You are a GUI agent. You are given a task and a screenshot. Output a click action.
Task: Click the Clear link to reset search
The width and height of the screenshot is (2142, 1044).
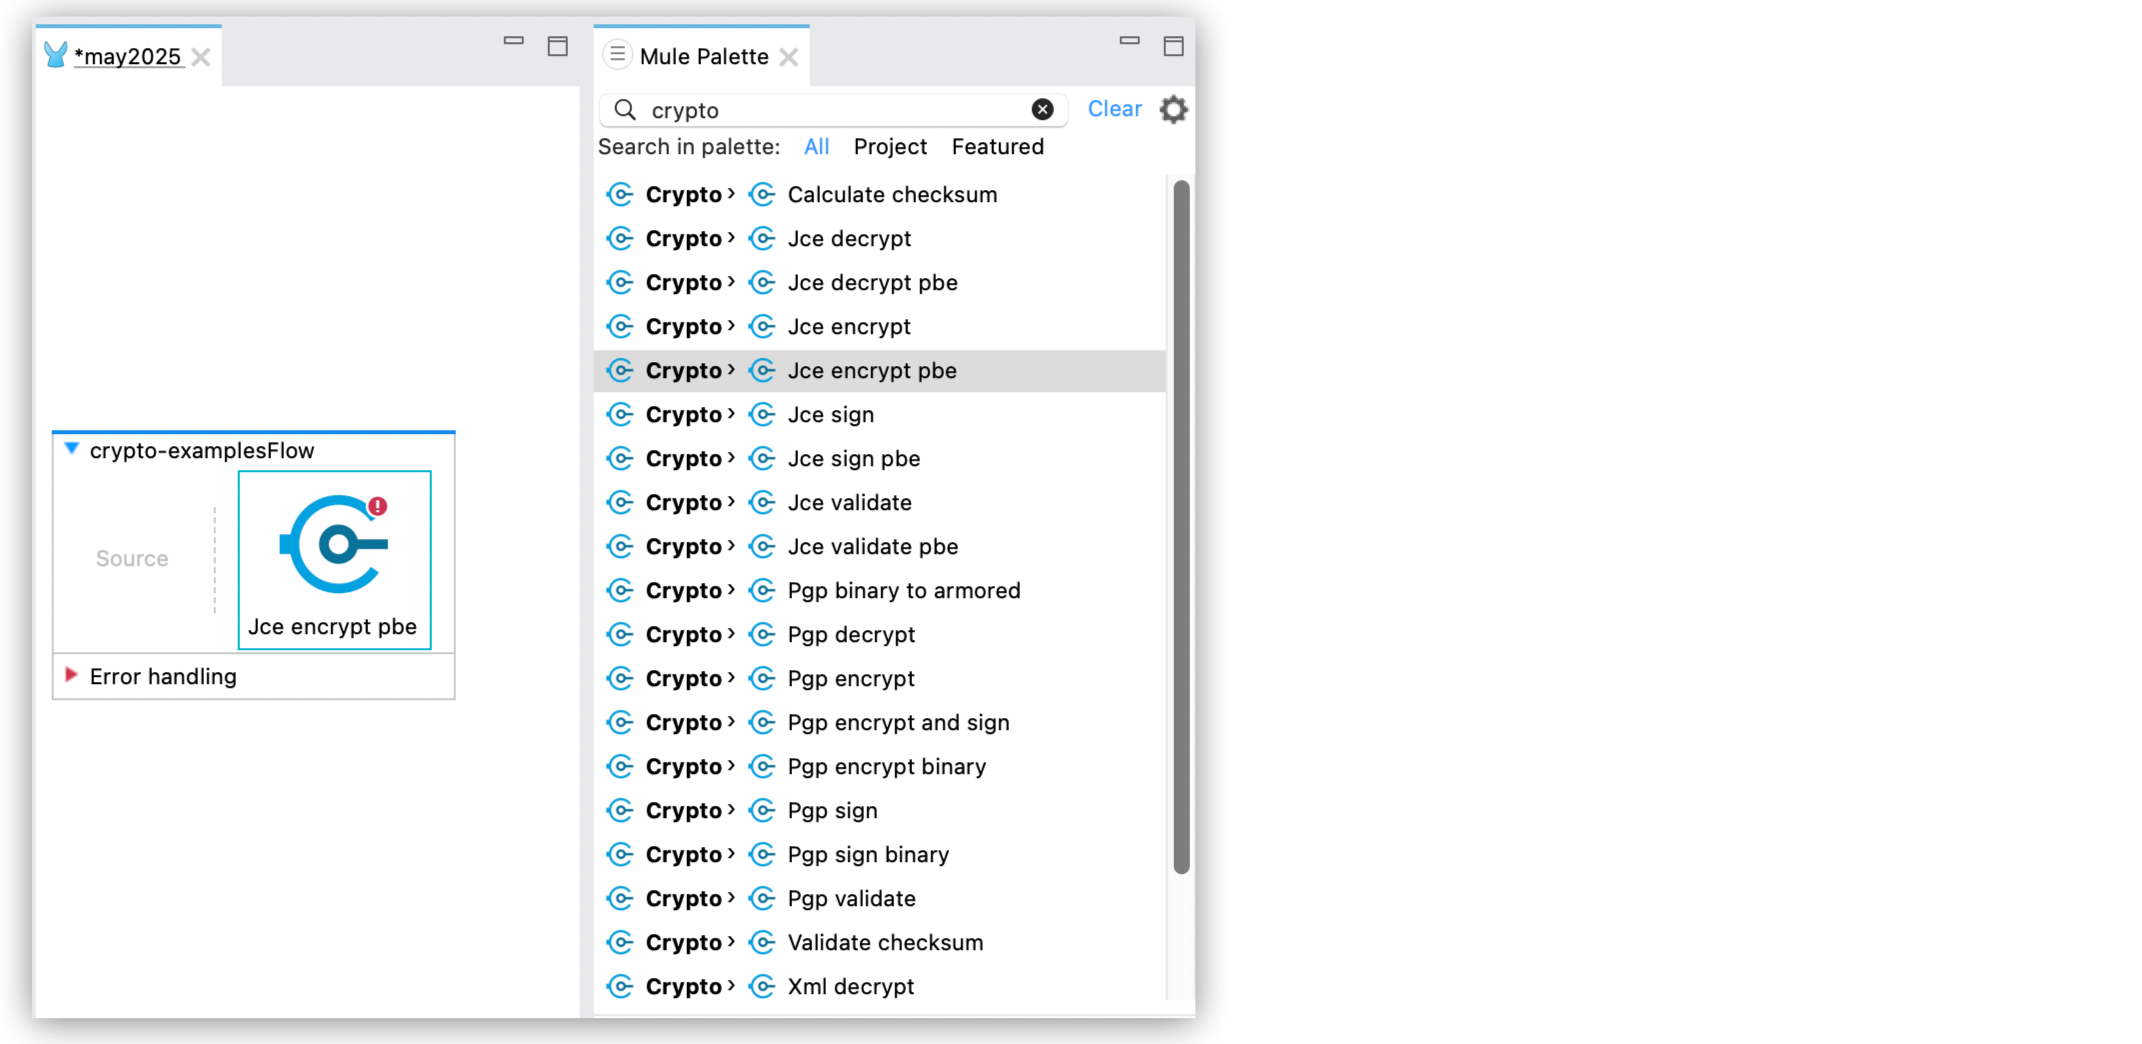1114,109
